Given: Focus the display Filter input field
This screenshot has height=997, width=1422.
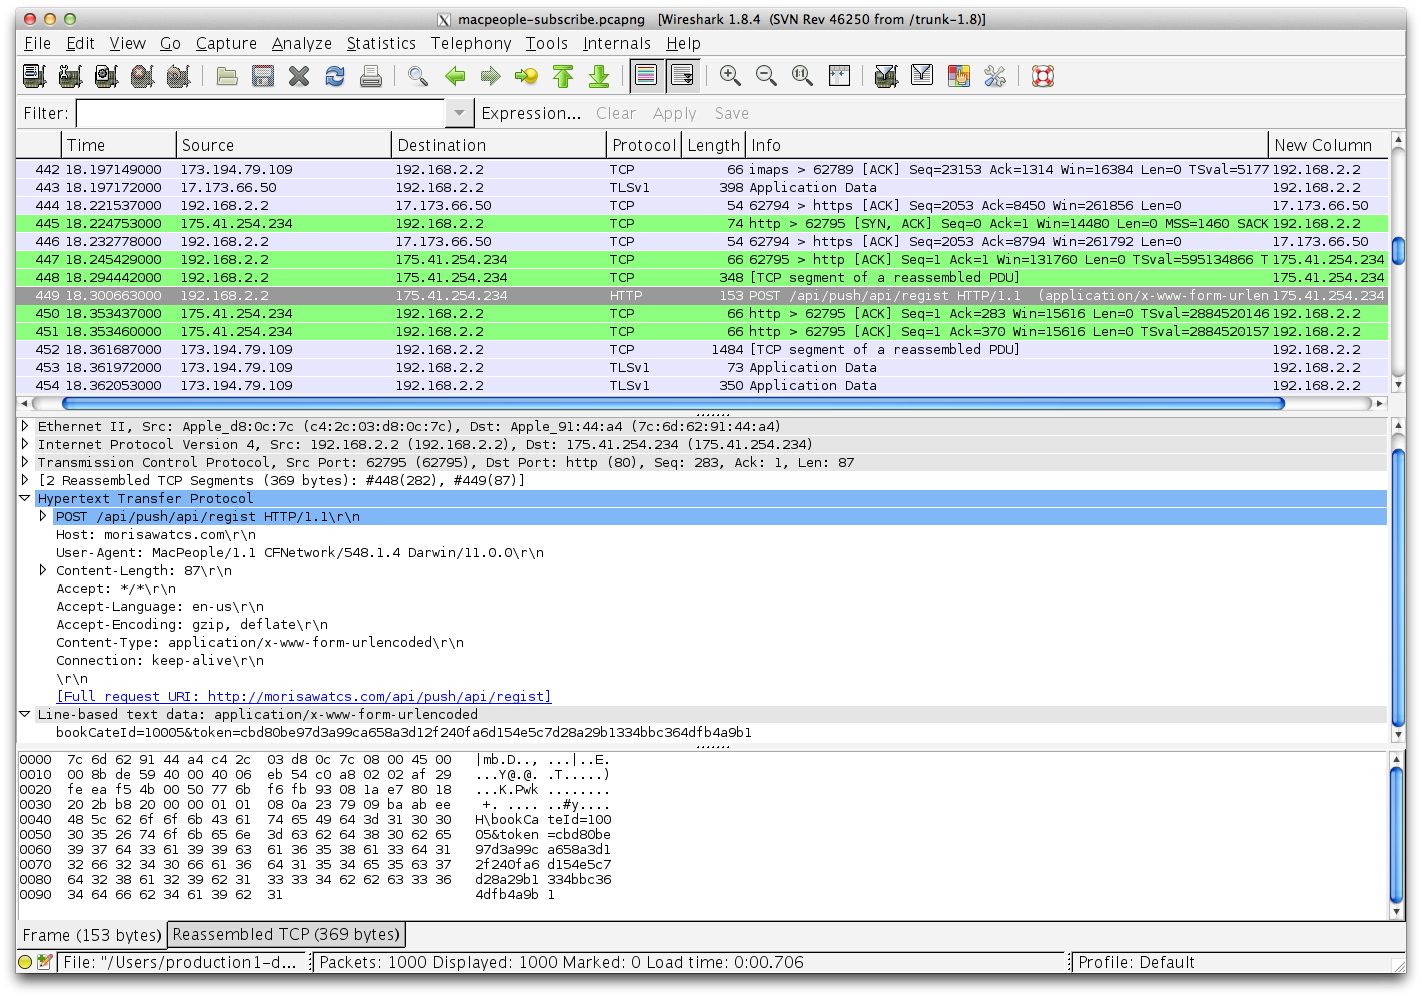Looking at the screenshot, I should coord(261,113).
